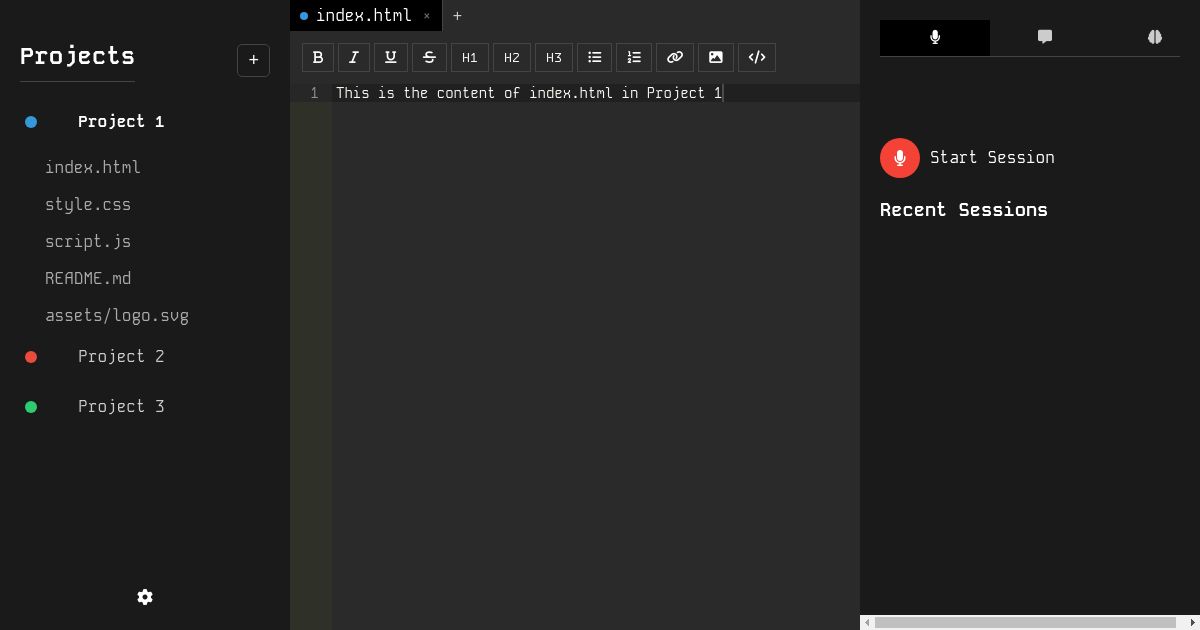Insert a bulleted list
The image size is (1200, 630).
(x=594, y=57)
